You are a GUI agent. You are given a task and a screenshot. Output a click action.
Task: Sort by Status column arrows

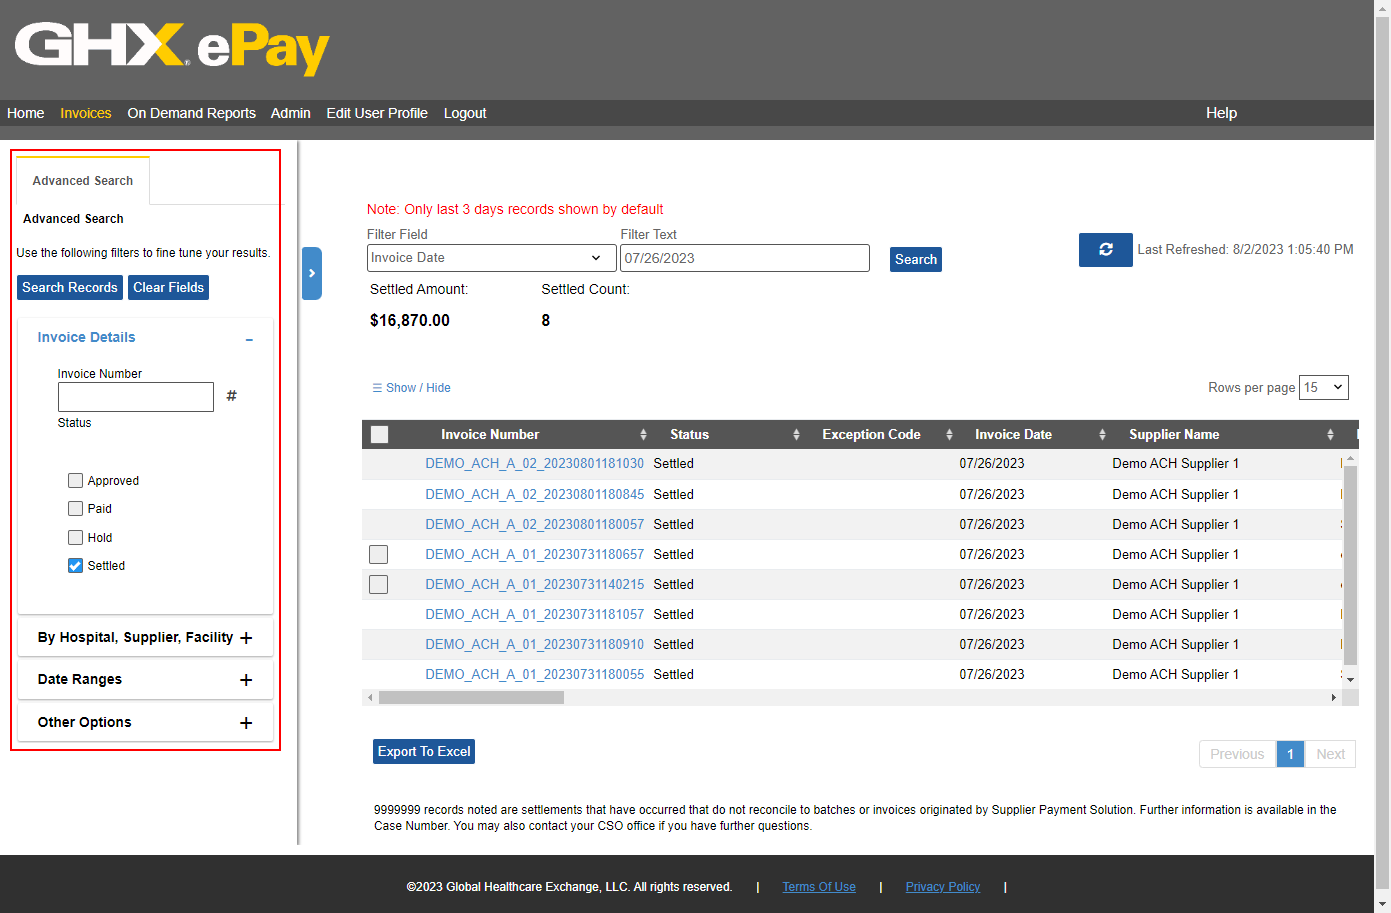[796, 435]
